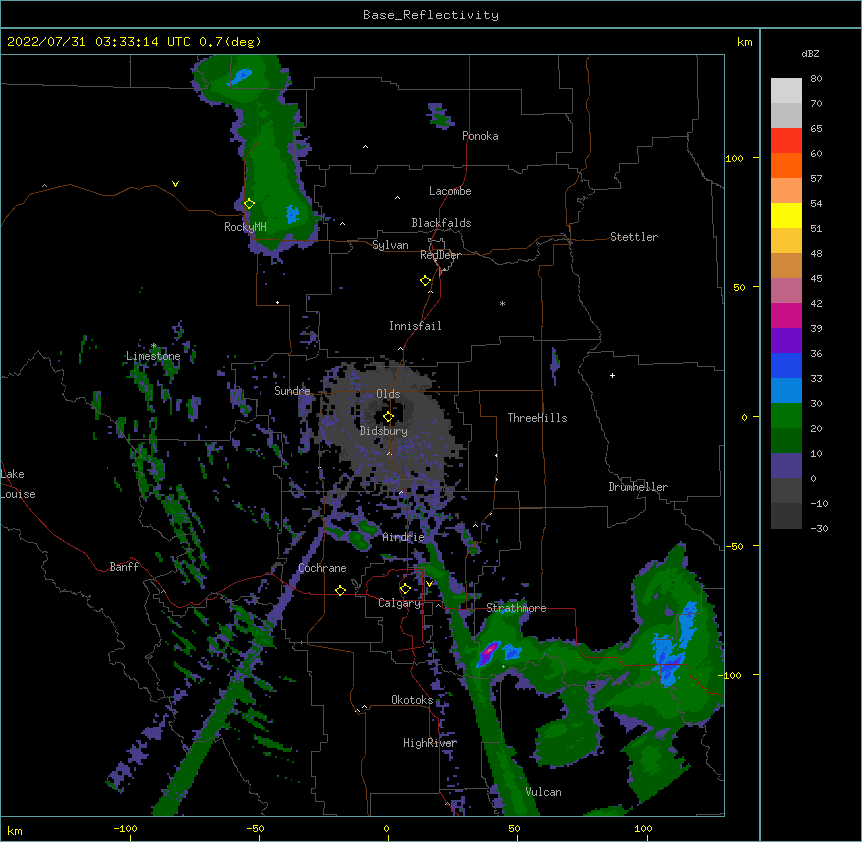Image resolution: width=862 pixels, height=842 pixels.
Task: Click the yellow V marker northwest of RockyMH
Action: coord(175,184)
